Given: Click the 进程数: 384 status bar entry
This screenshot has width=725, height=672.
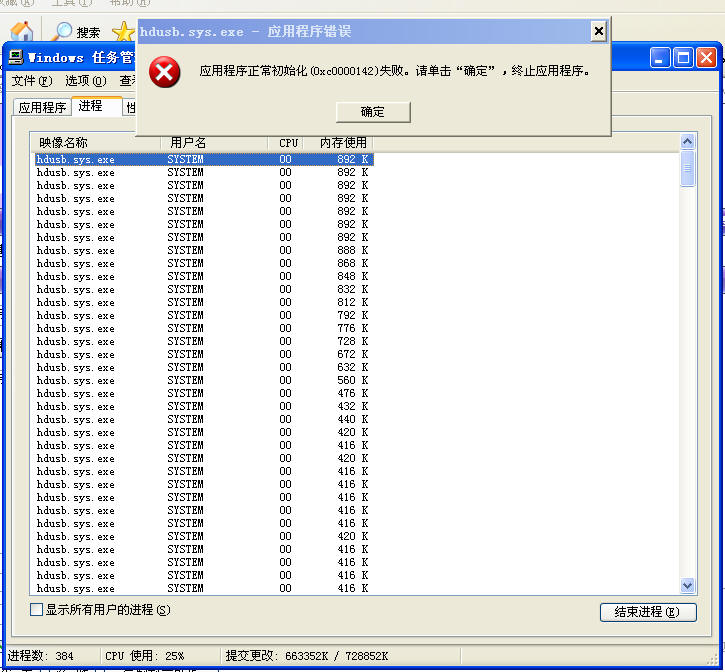Looking at the screenshot, I should [40, 656].
